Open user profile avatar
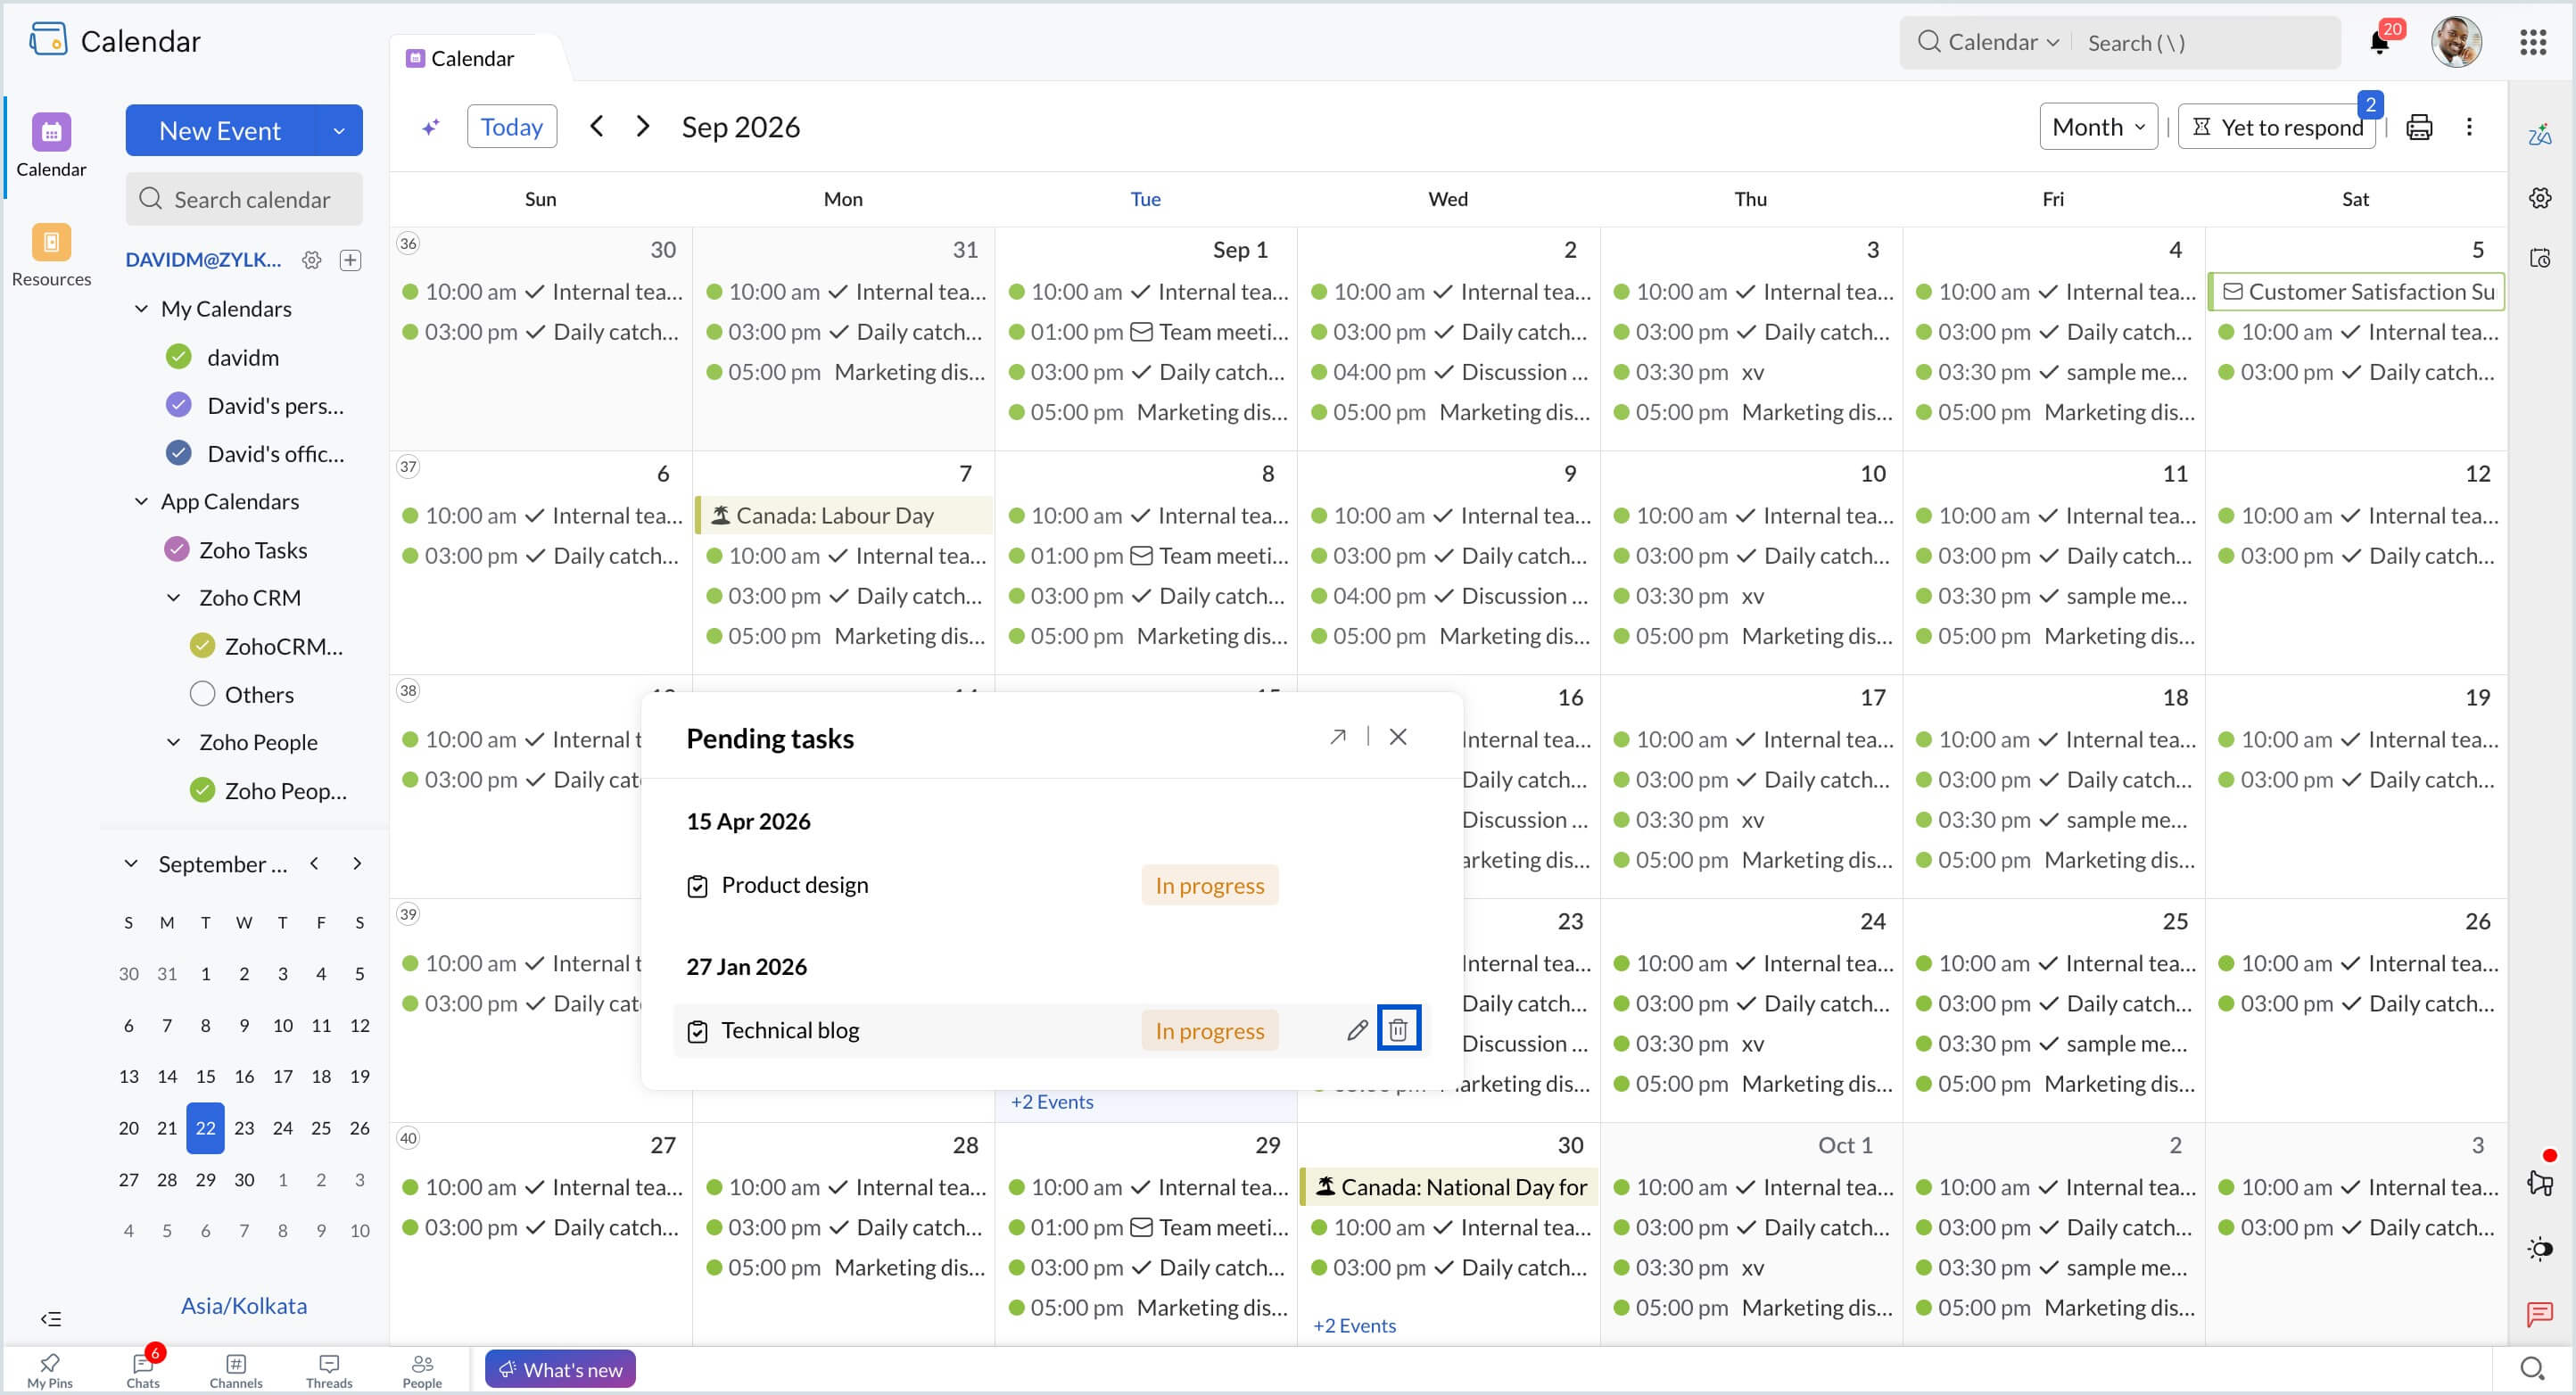The height and width of the screenshot is (1395, 2576). click(x=2456, y=42)
